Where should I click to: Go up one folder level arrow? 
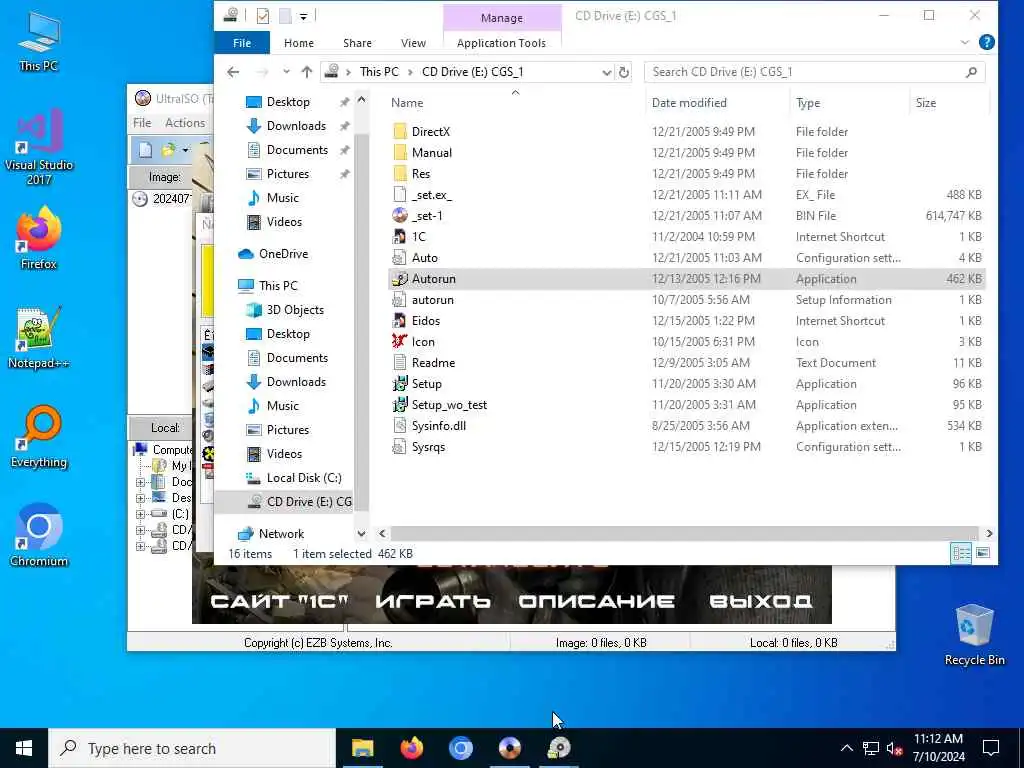[307, 72]
